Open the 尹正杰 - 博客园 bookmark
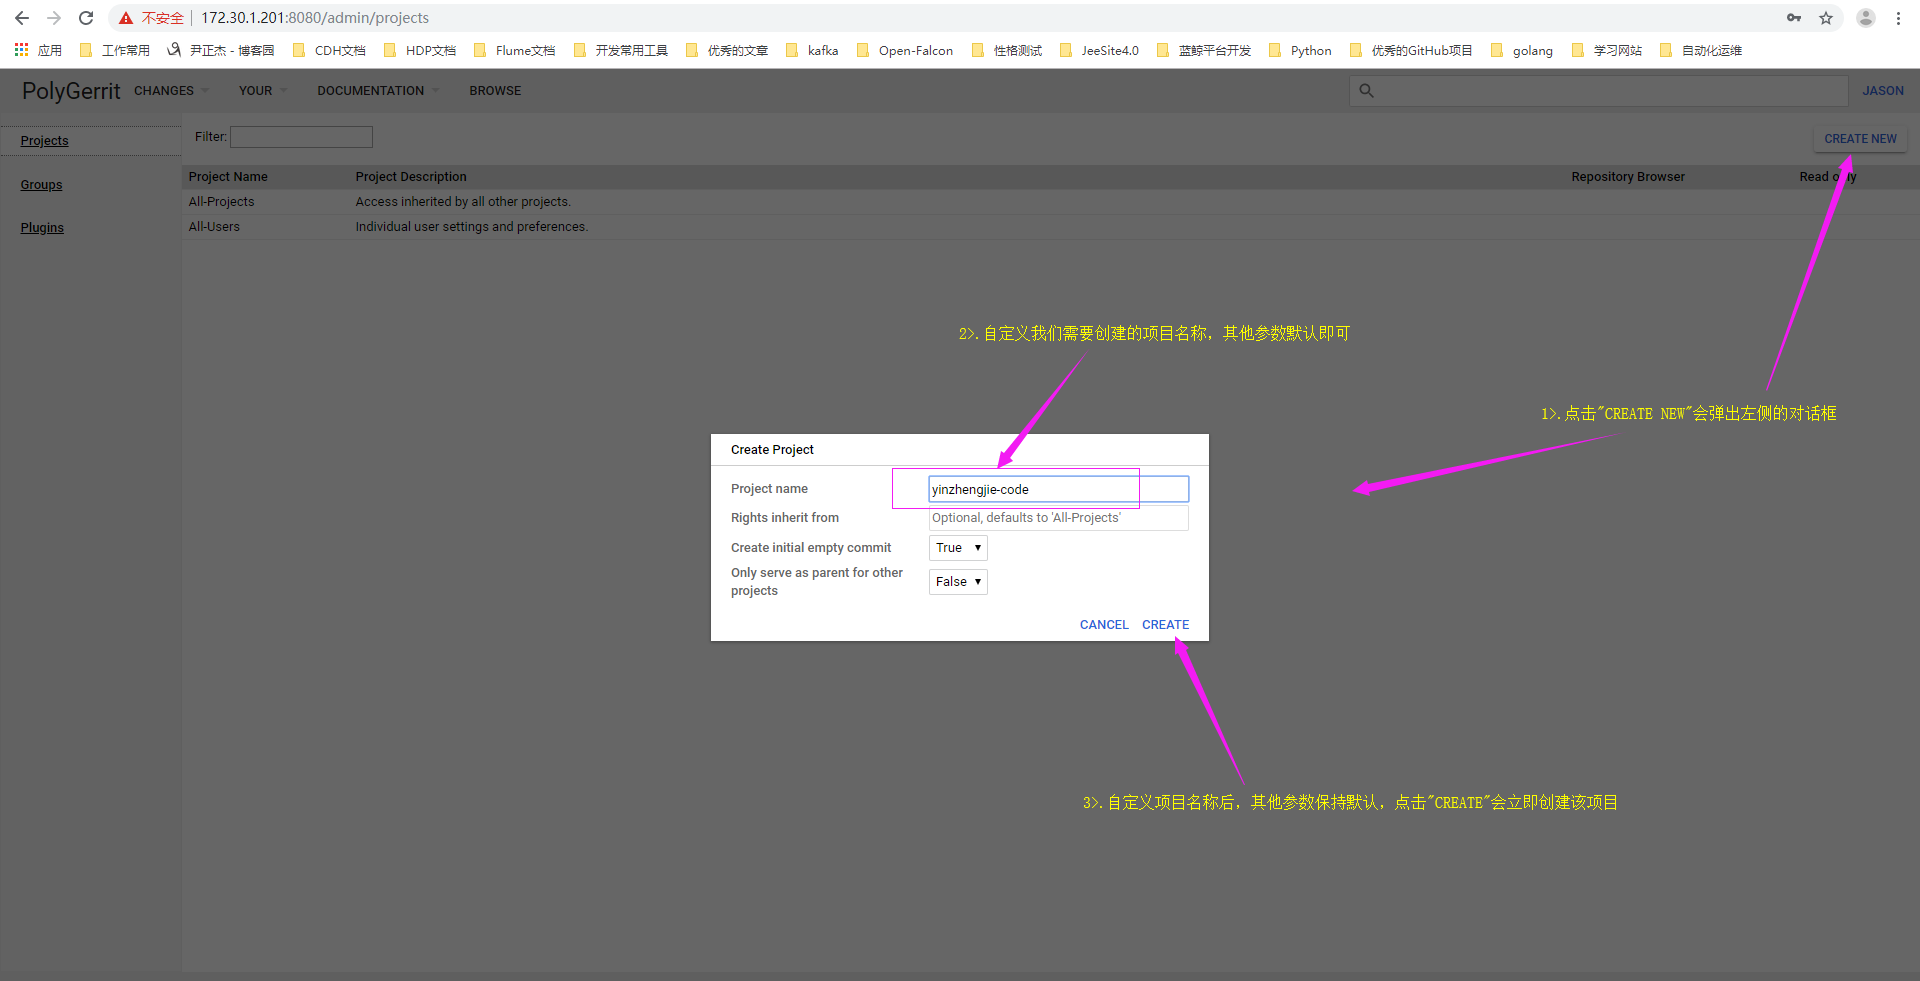 tap(220, 50)
